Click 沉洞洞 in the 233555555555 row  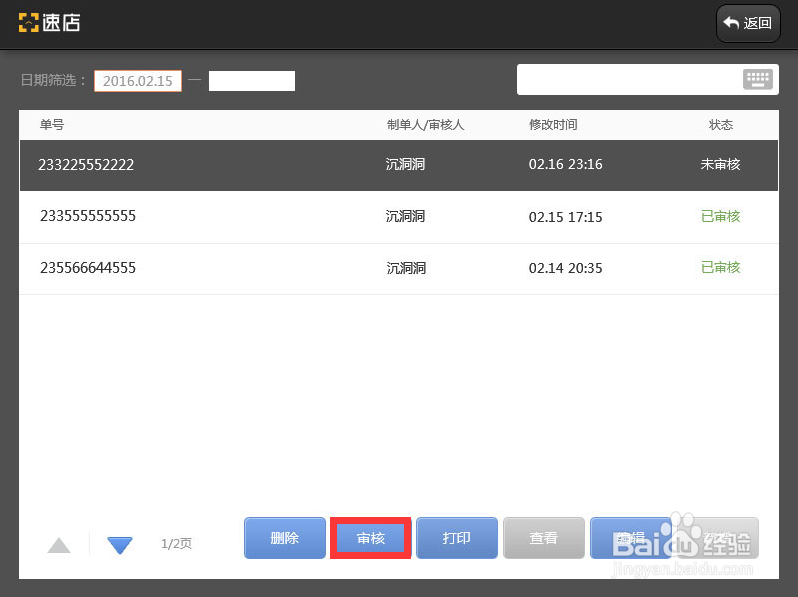click(x=406, y=216)
